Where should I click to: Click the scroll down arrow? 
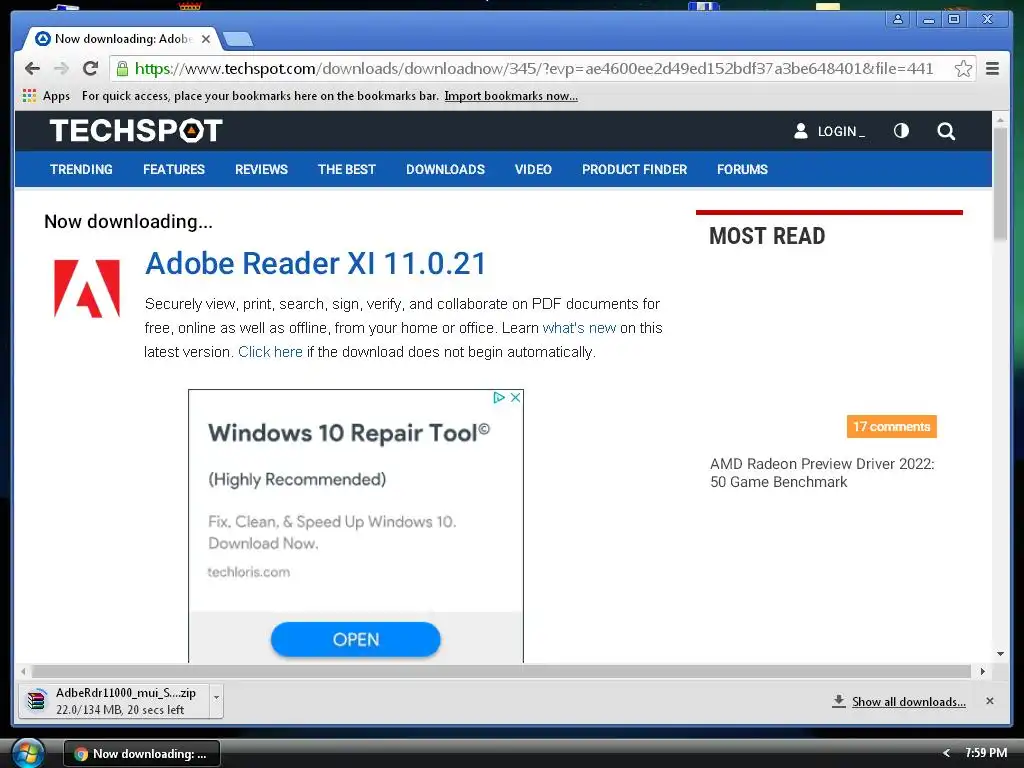pos(1000,654)
